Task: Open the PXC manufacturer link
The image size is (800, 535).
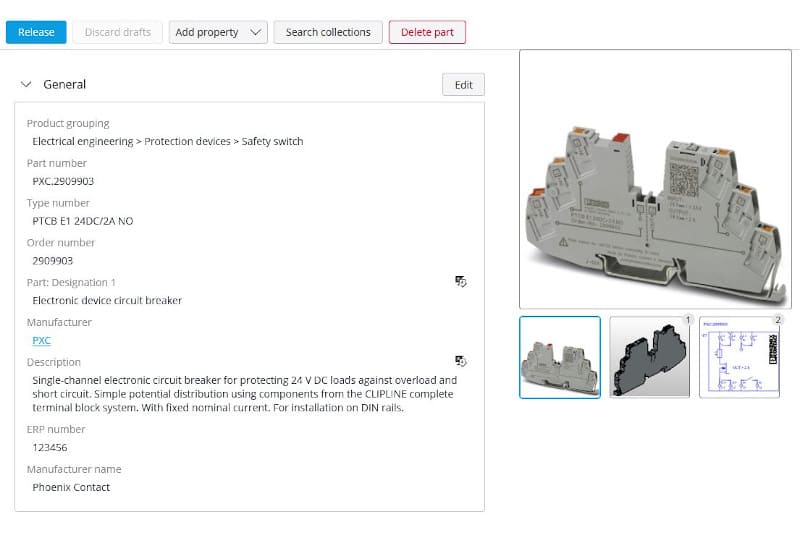Action: [x=42, y=340]
